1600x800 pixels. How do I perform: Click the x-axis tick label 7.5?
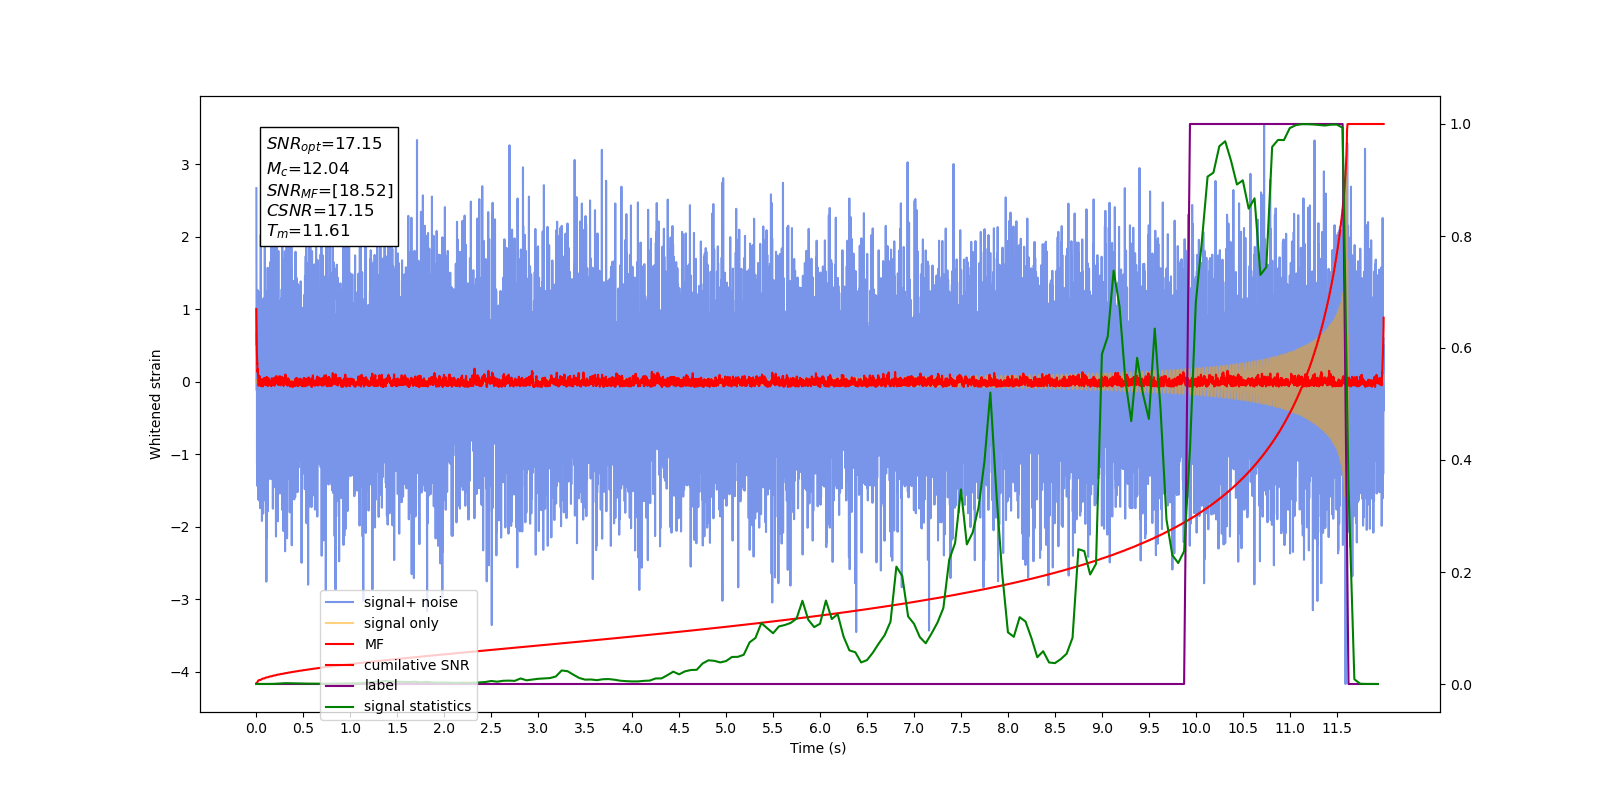[961, 728]
